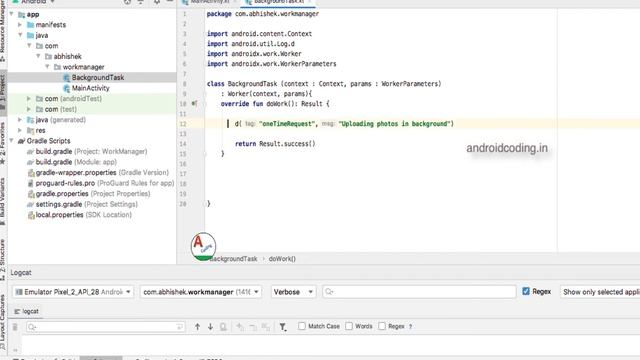Click the fold marker on line 10

[205, 104]
